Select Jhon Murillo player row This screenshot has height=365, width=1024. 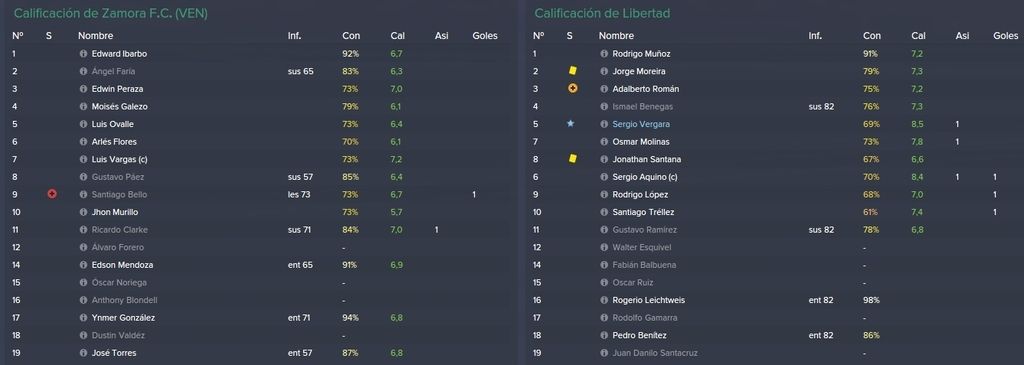coord(256,212)
